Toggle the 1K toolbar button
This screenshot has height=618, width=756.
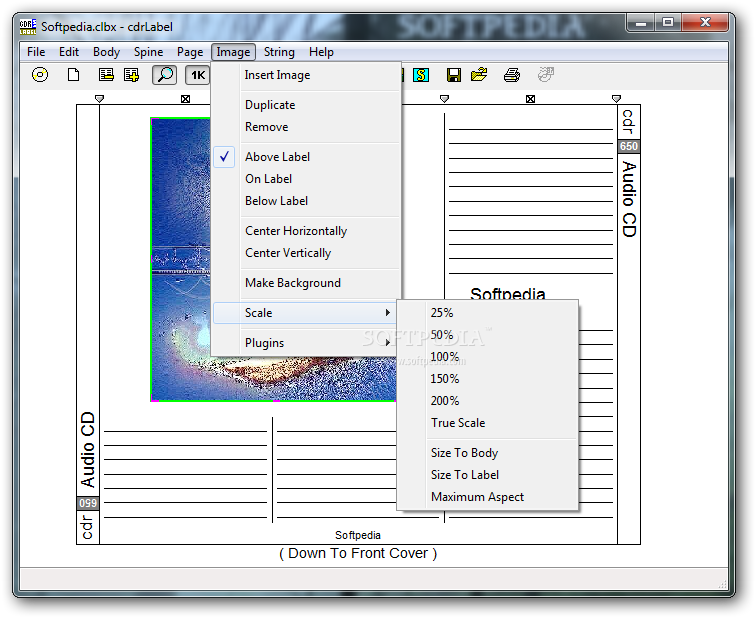[198, 75]
